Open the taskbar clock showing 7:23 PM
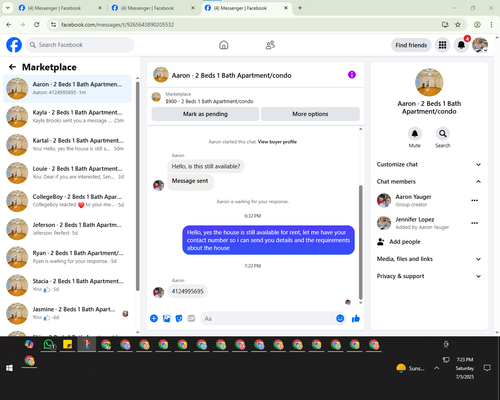500x400 pixels. 465,368
